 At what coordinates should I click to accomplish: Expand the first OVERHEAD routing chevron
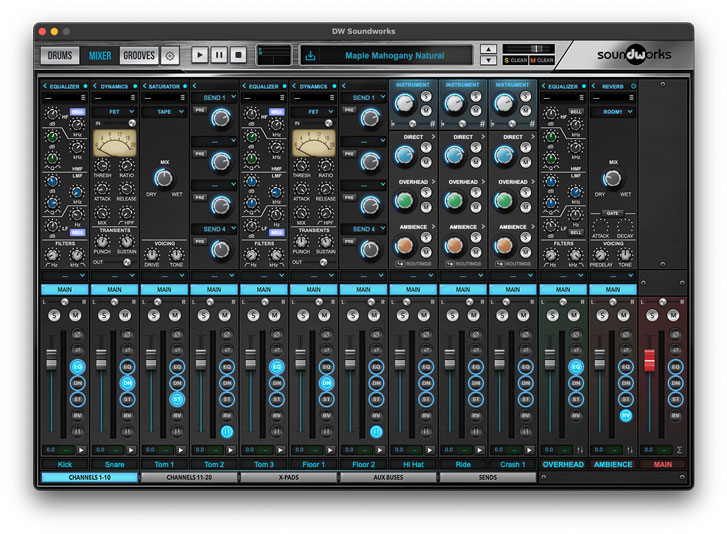(x=433, y=182)
